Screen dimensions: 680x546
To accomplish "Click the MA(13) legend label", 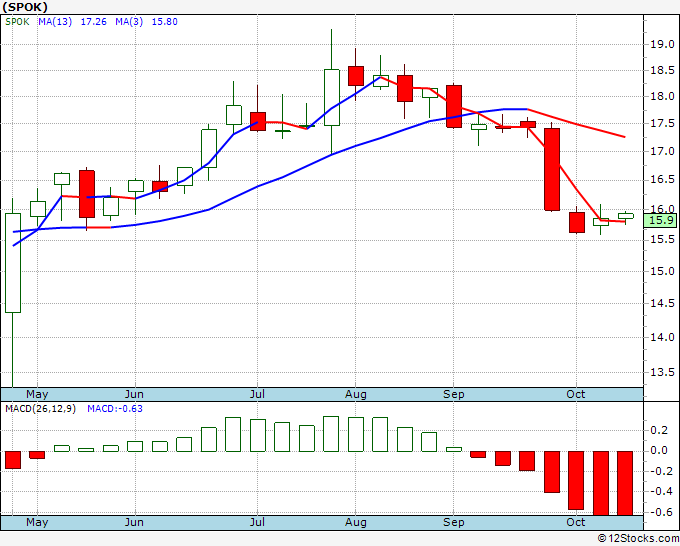I will tap(55, 22).
